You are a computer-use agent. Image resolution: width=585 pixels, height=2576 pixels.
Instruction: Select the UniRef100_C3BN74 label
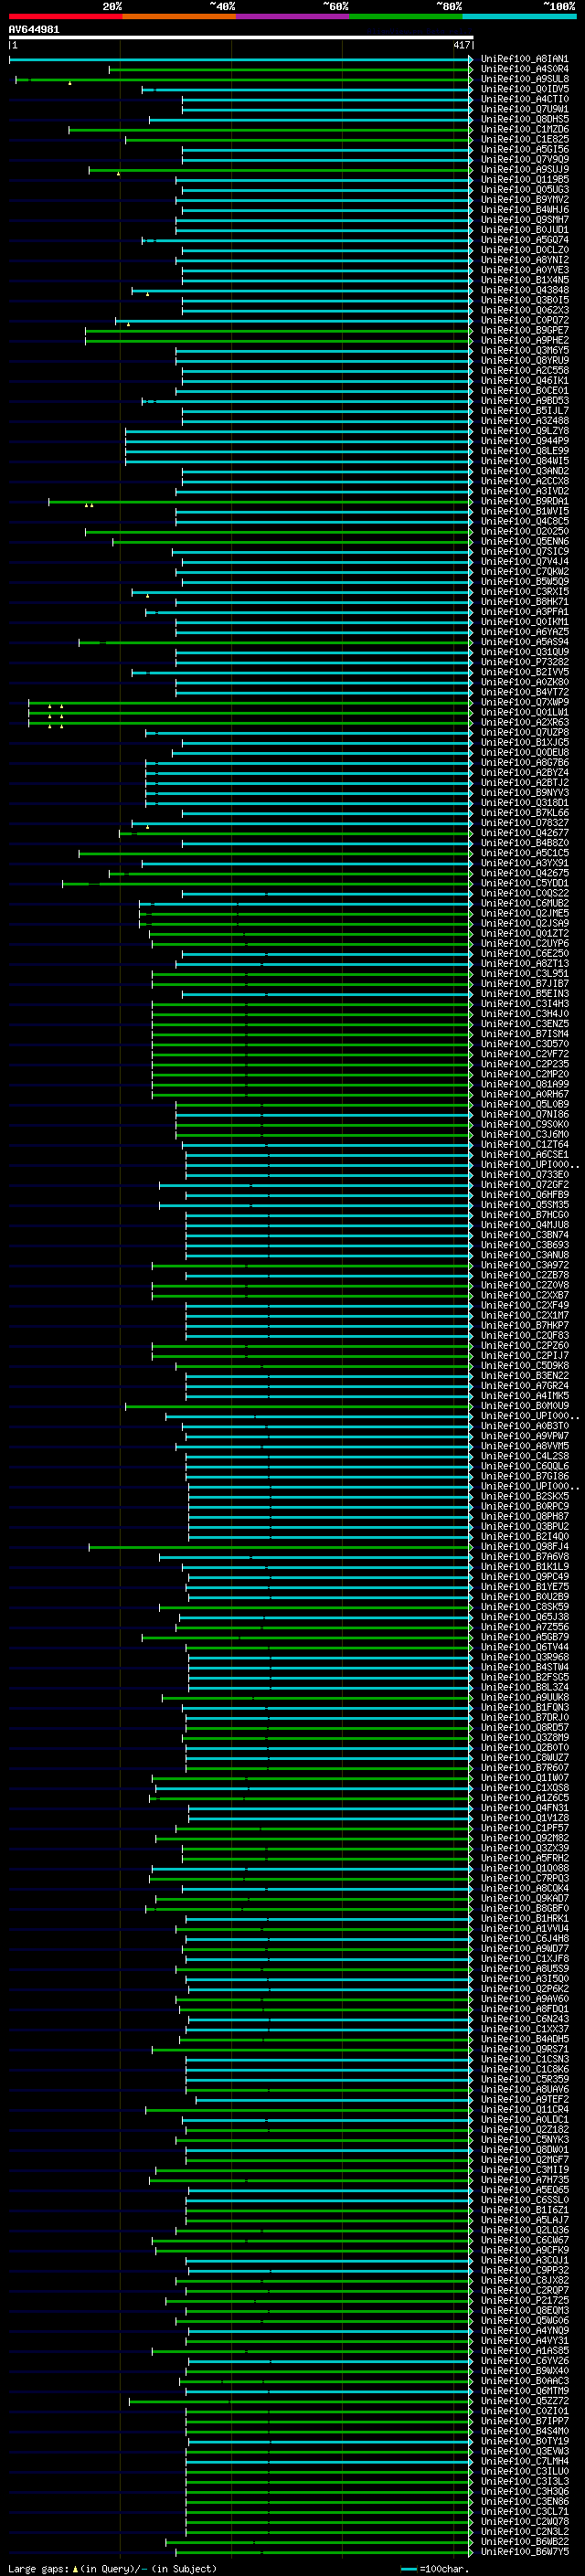pos(525,1235)
